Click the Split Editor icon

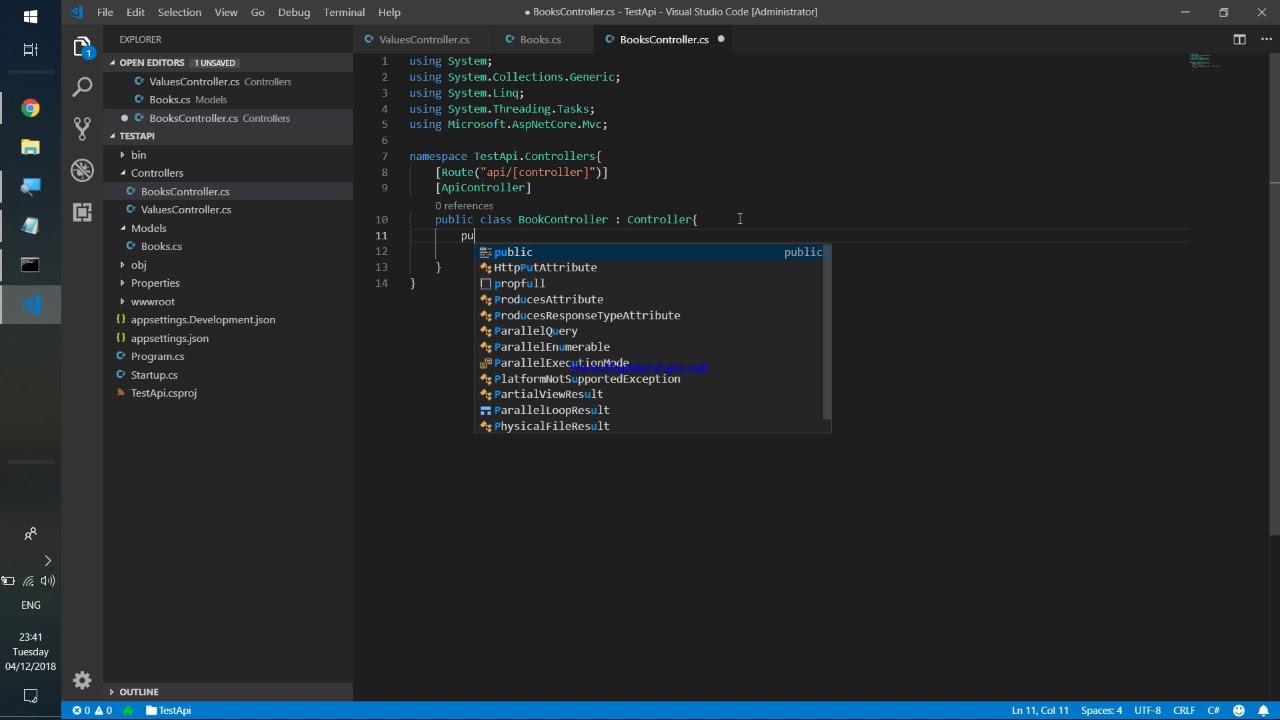(1239, 39)
